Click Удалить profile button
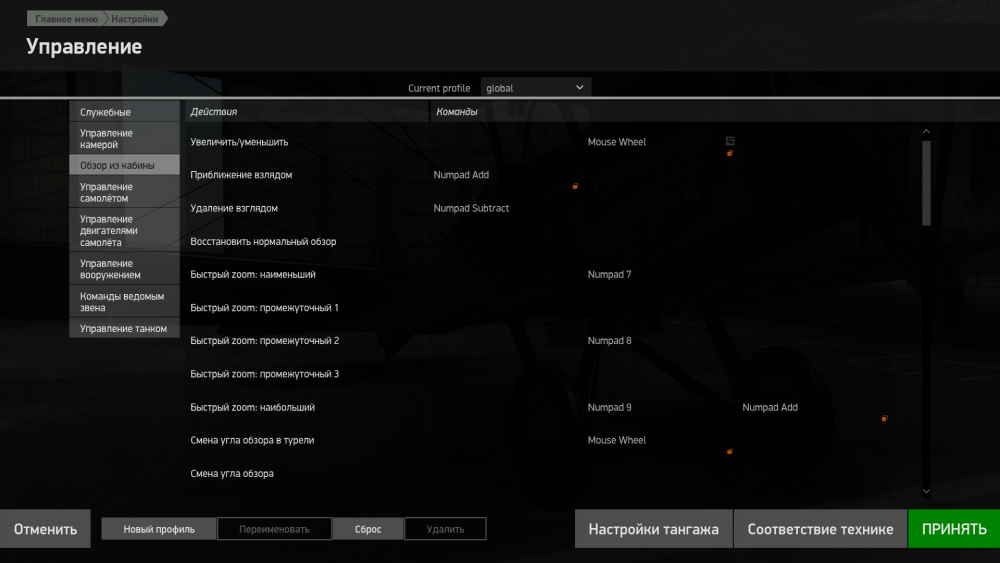This screenshot has width=1000, height=563. click(x=445, y=529)
